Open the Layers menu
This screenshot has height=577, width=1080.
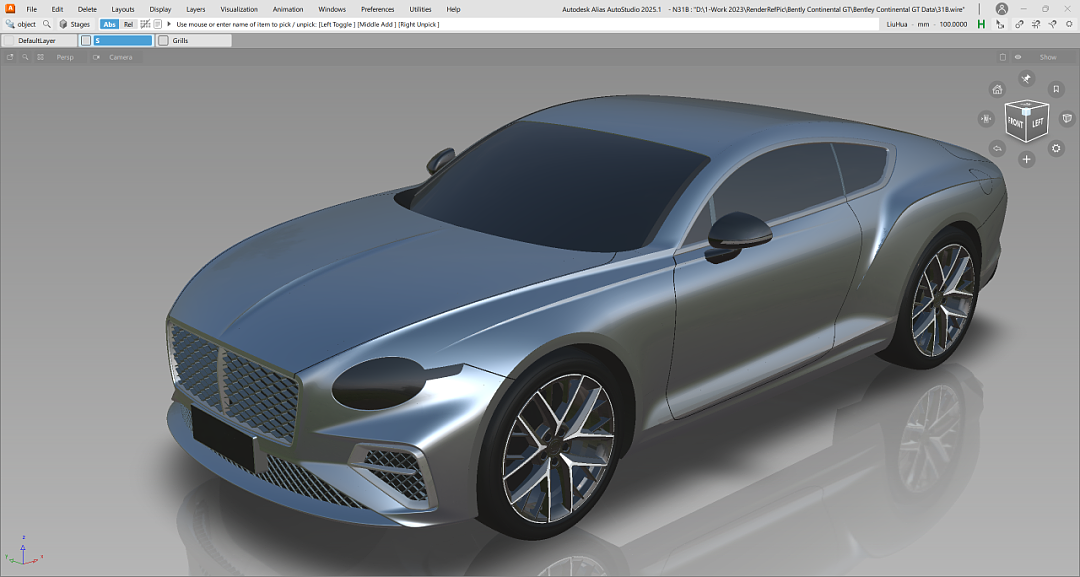click(x=196, y=9)
